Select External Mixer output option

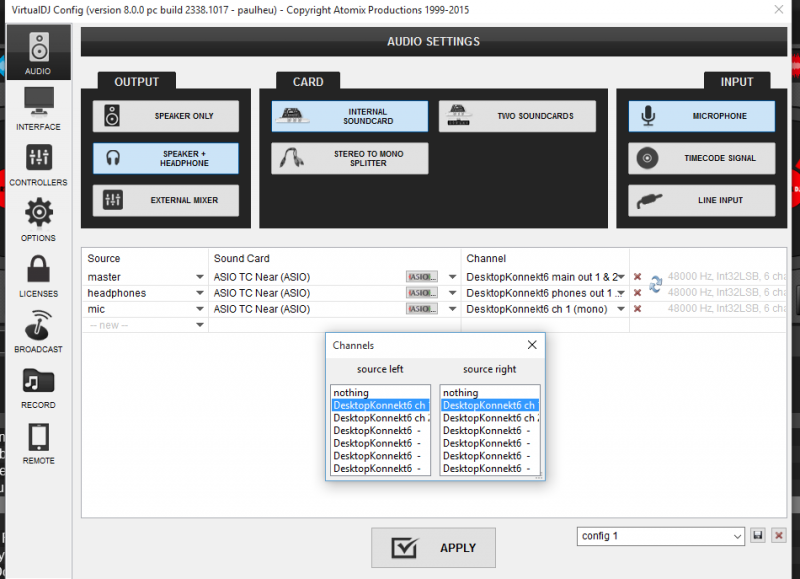[x=166, y=200]
